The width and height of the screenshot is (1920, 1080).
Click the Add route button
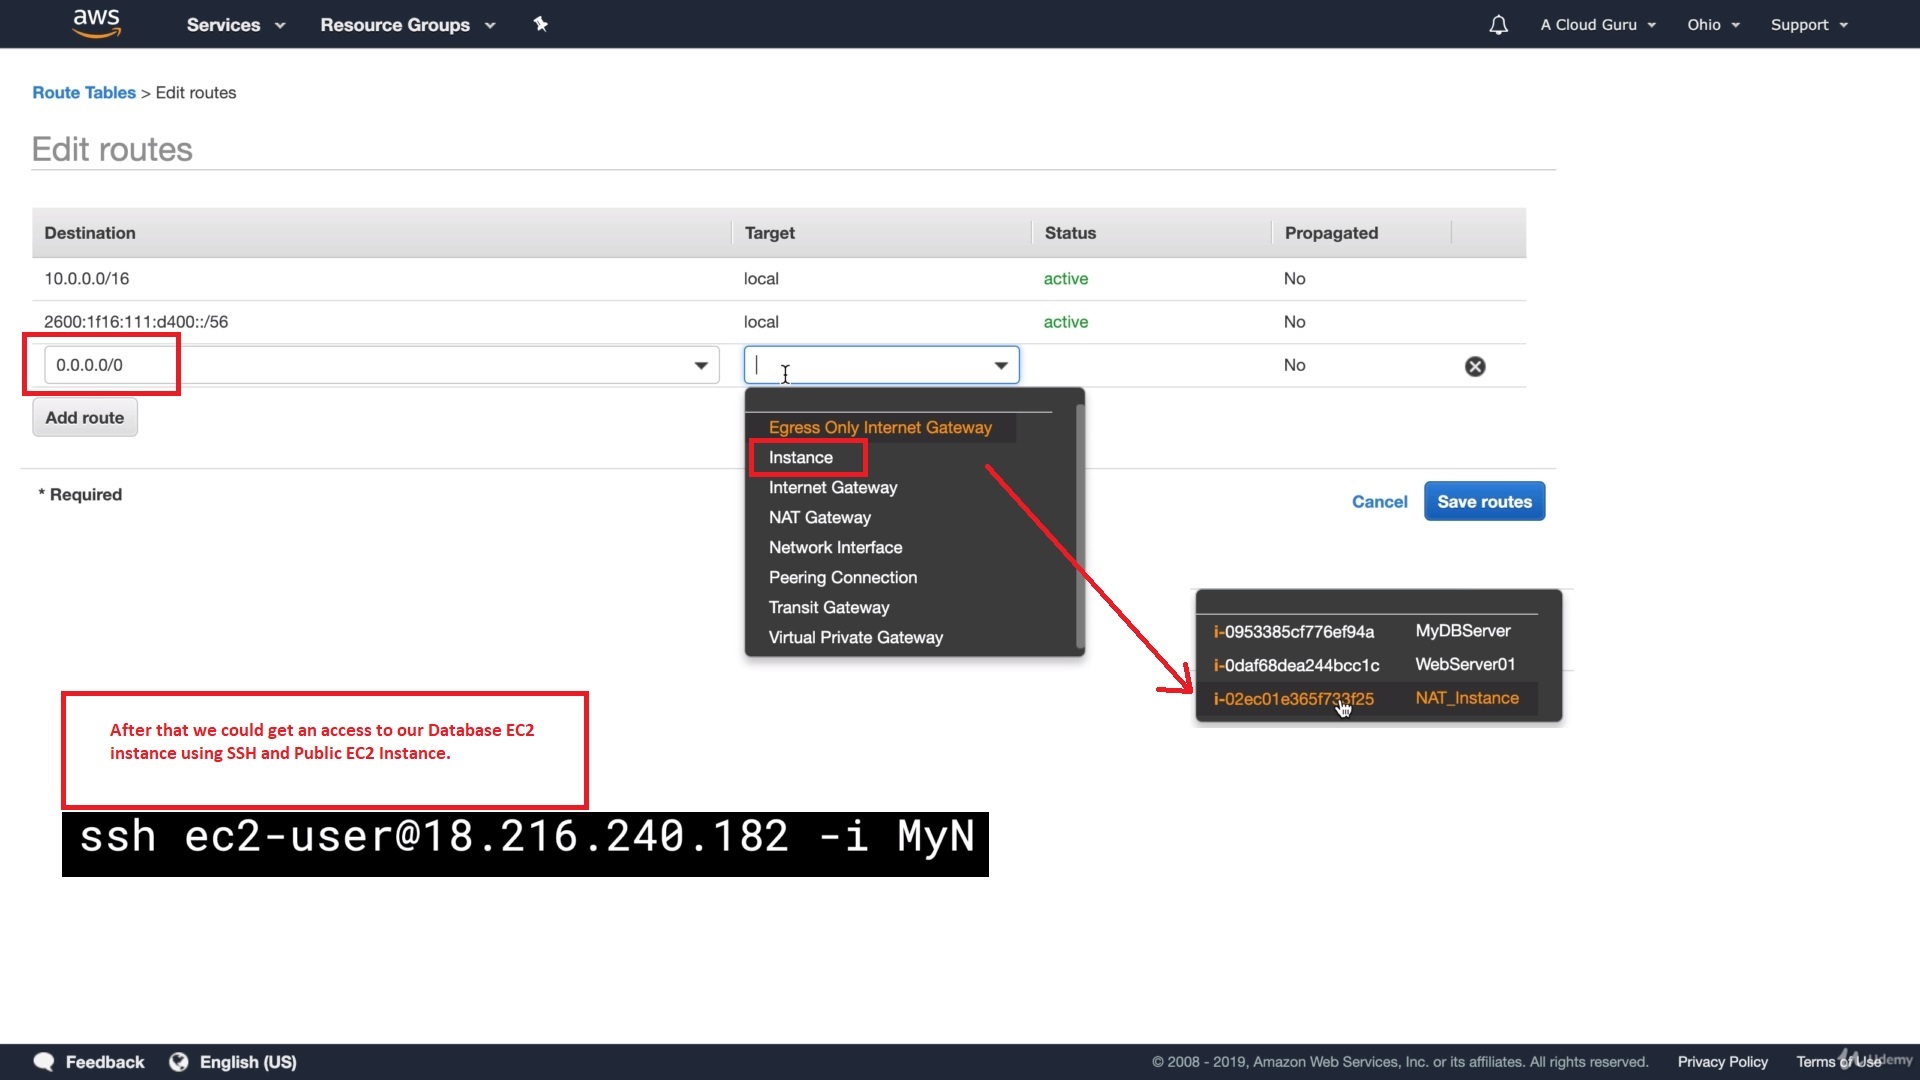click(85, 418)
